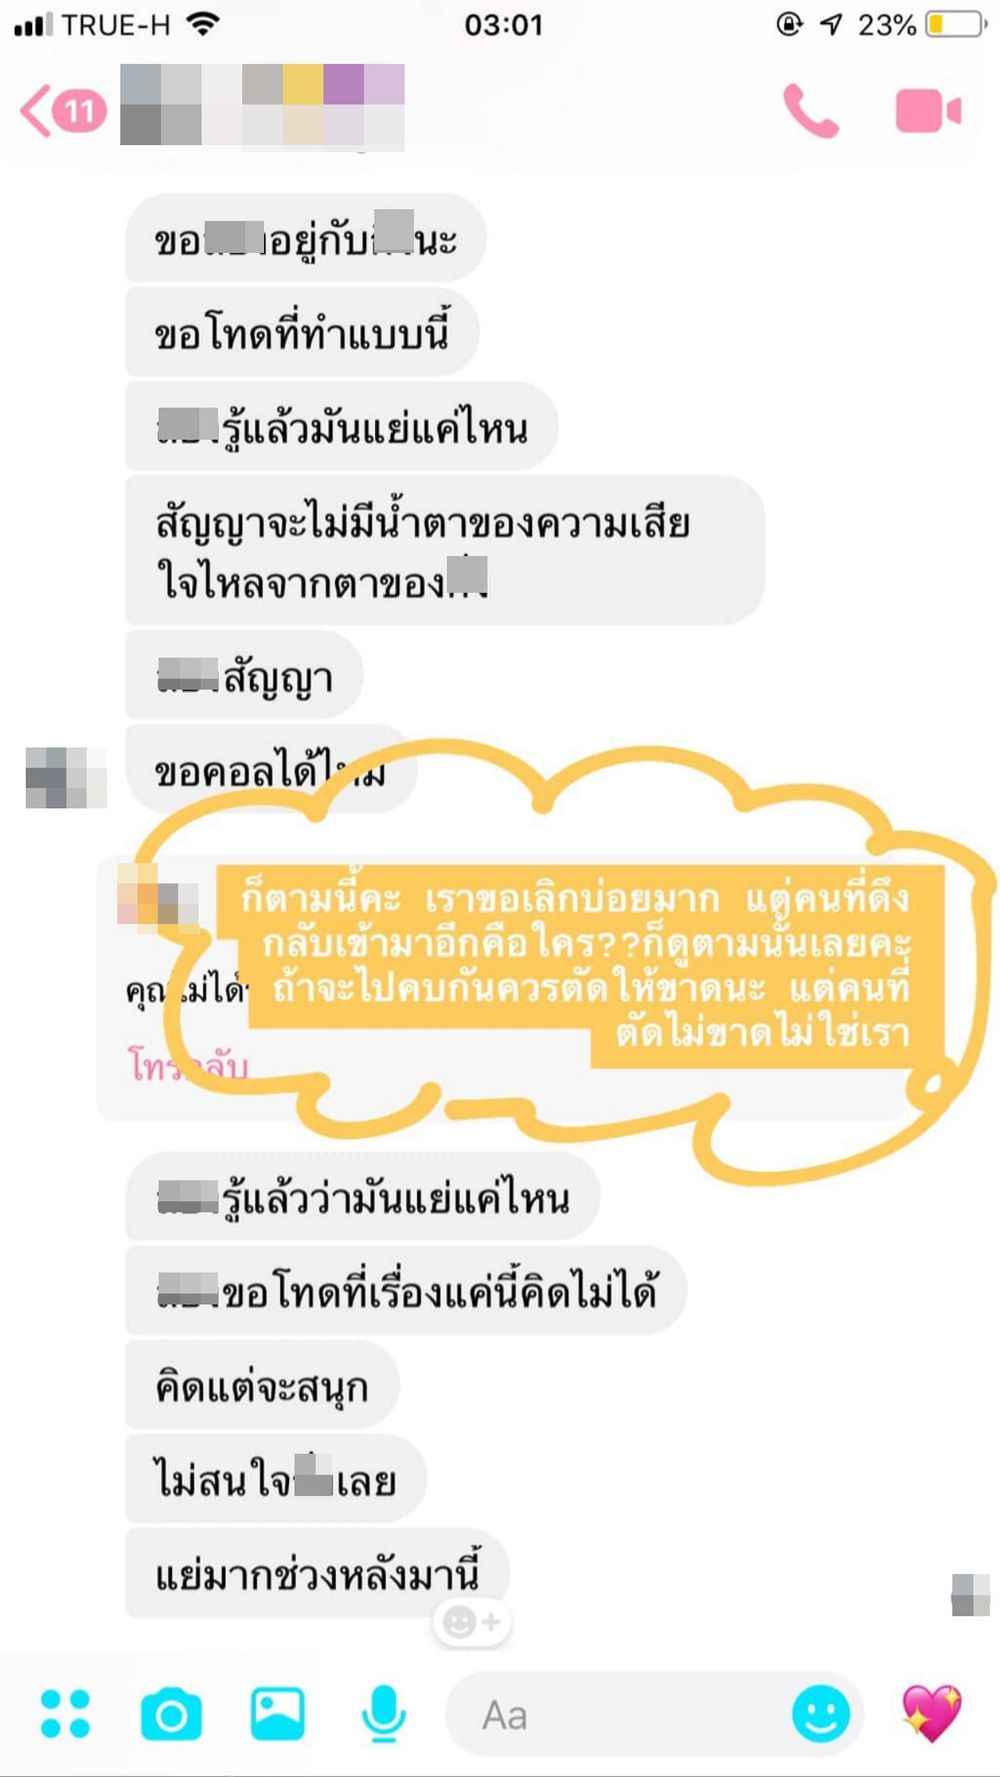Tap the unread count badge 11
The height and width of the screenshot is (1777, 1000).
[80, 110]
